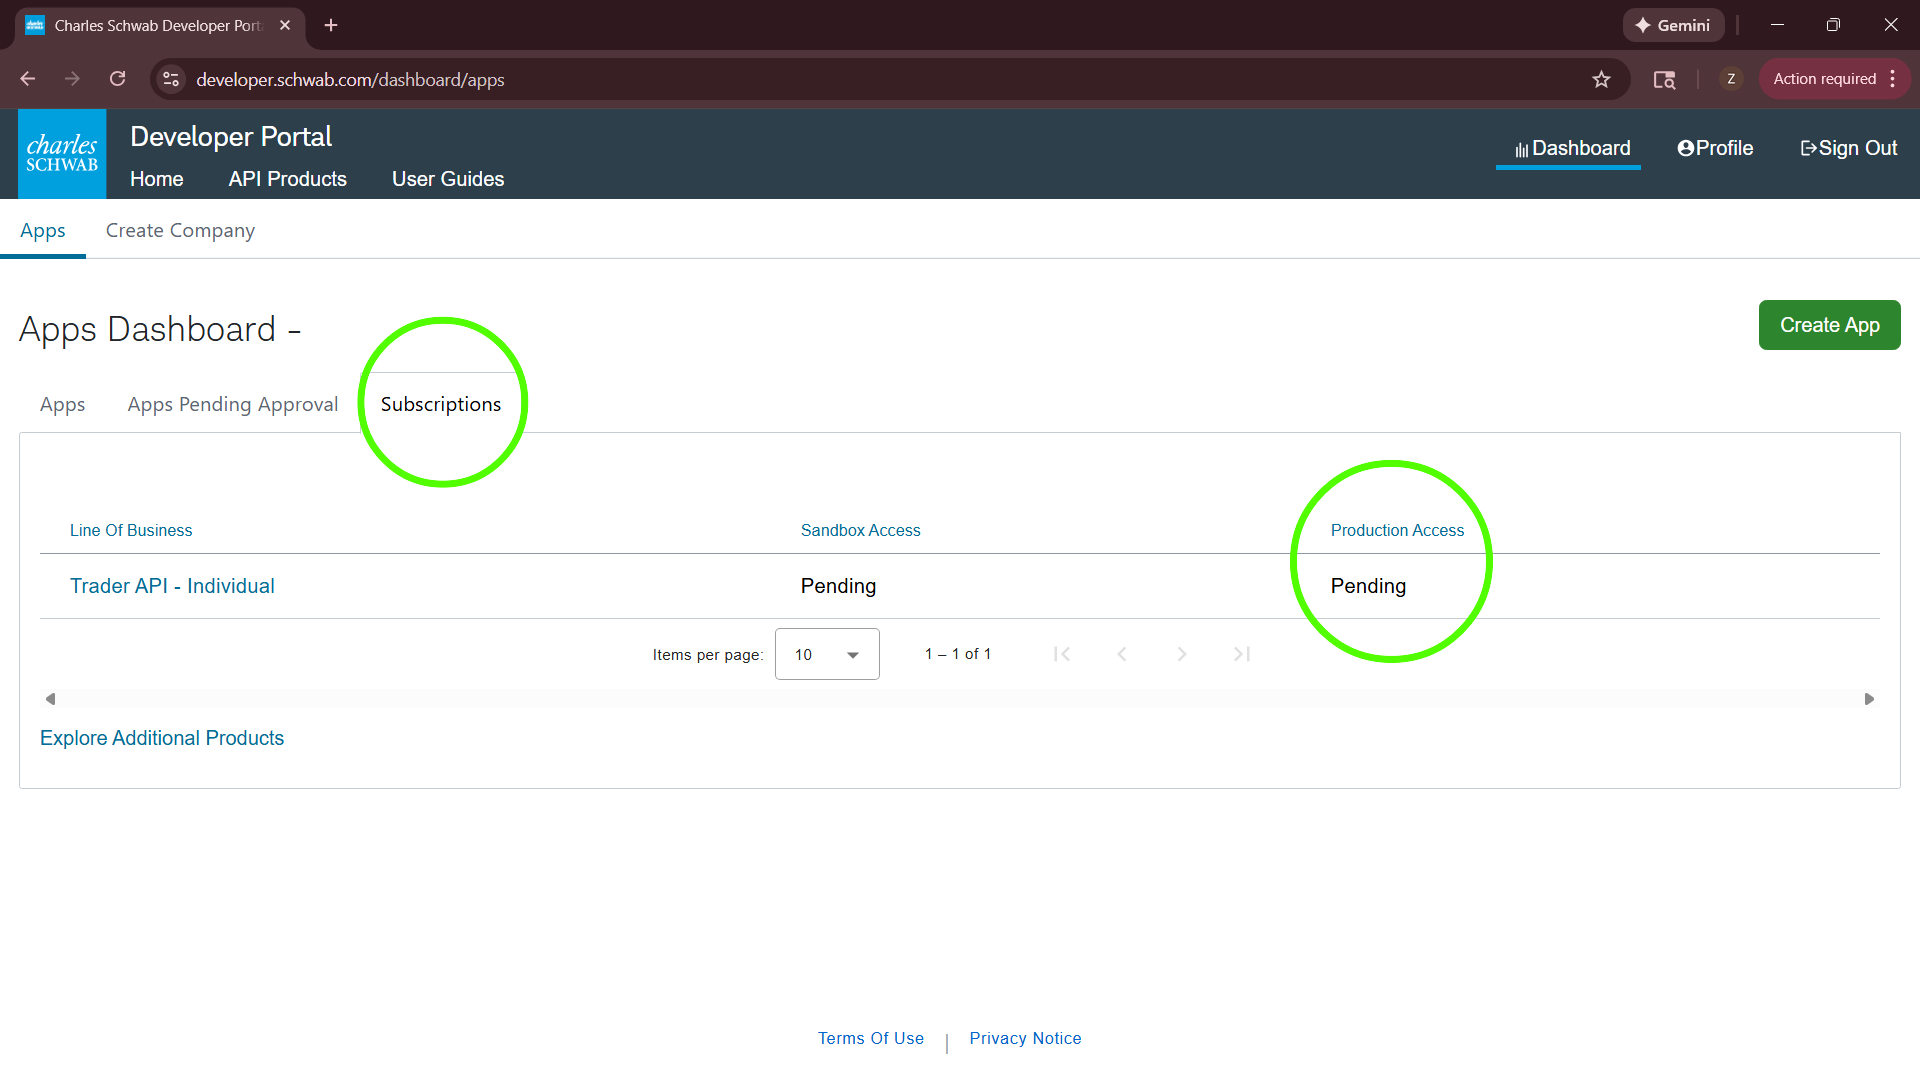
Task: Click the Charles Schwab logo
Action: [62, 154]
